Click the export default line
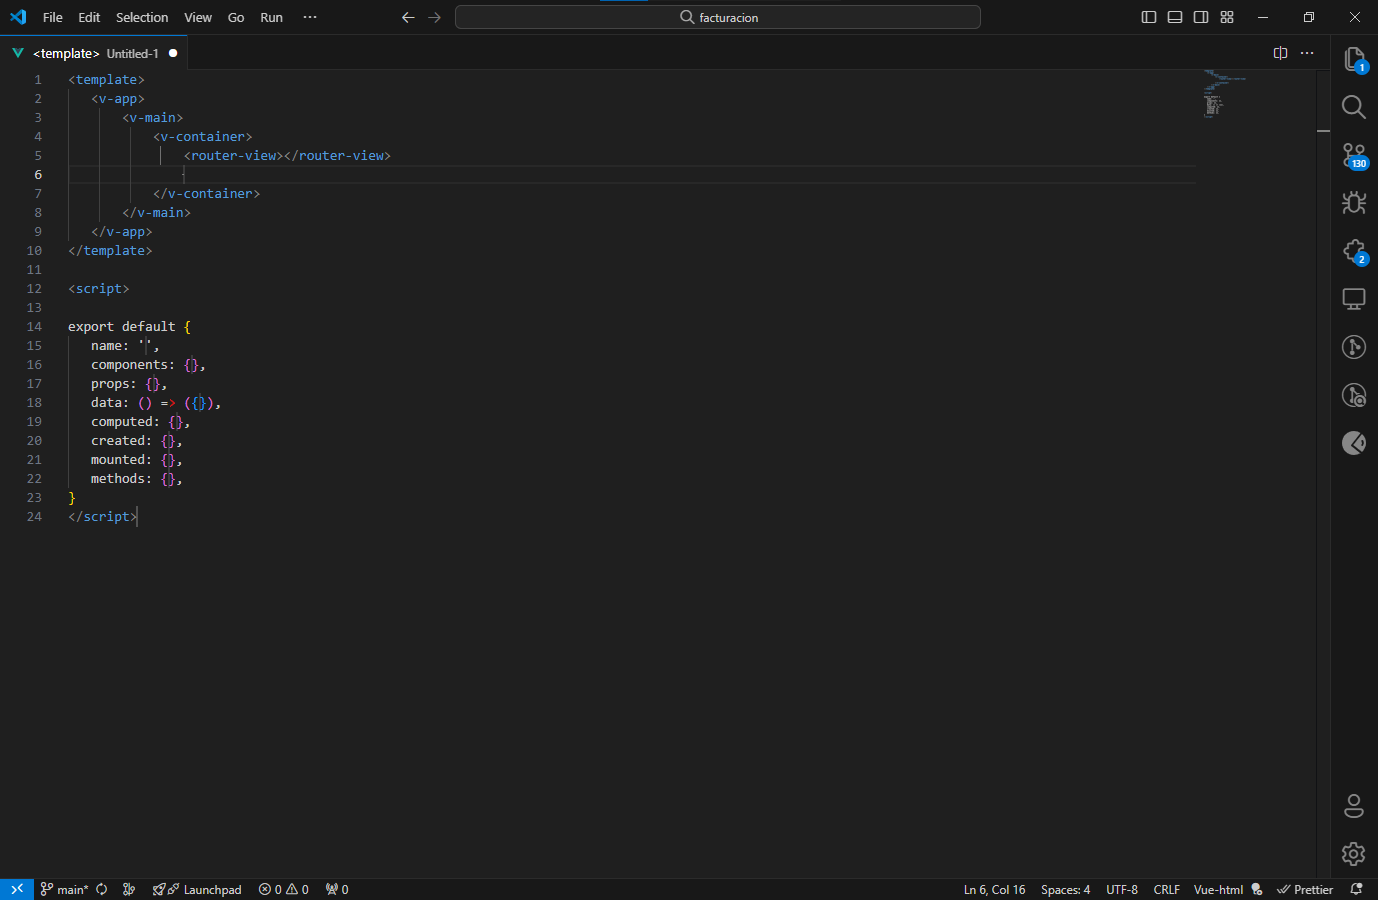Screen dimensions: 1378x900 click(x=129, y=326)
